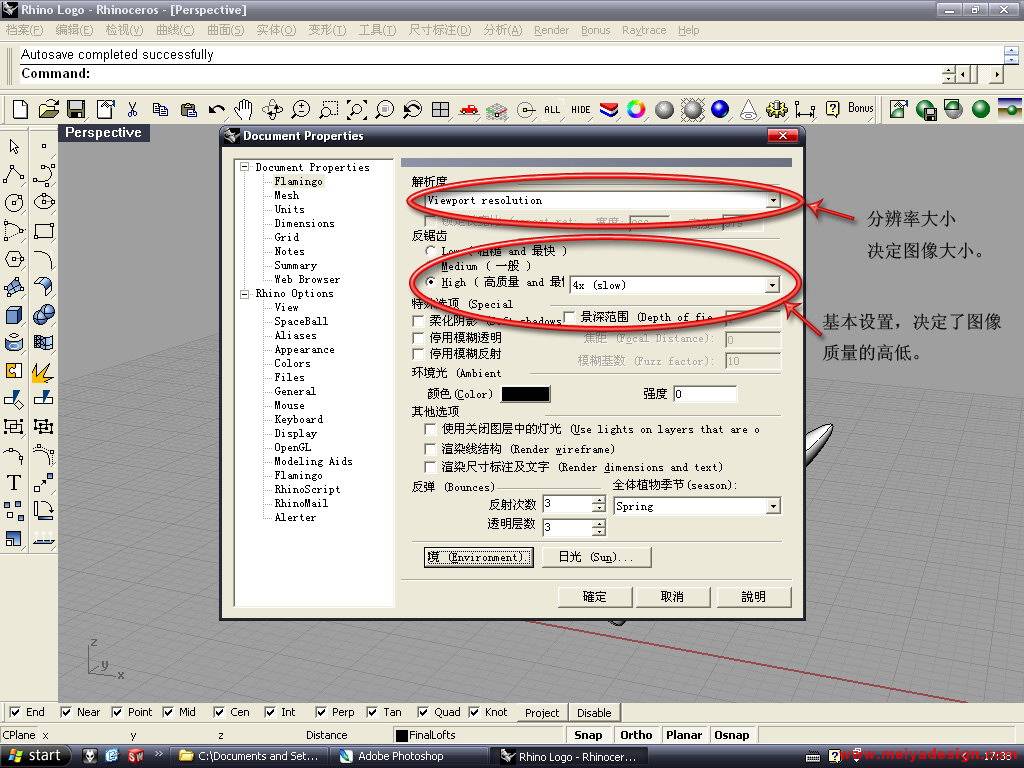Click the Copy icon in toolbar
This screenshot has height=768, width=1024.
pyautogui.click(x=160, y=109)
